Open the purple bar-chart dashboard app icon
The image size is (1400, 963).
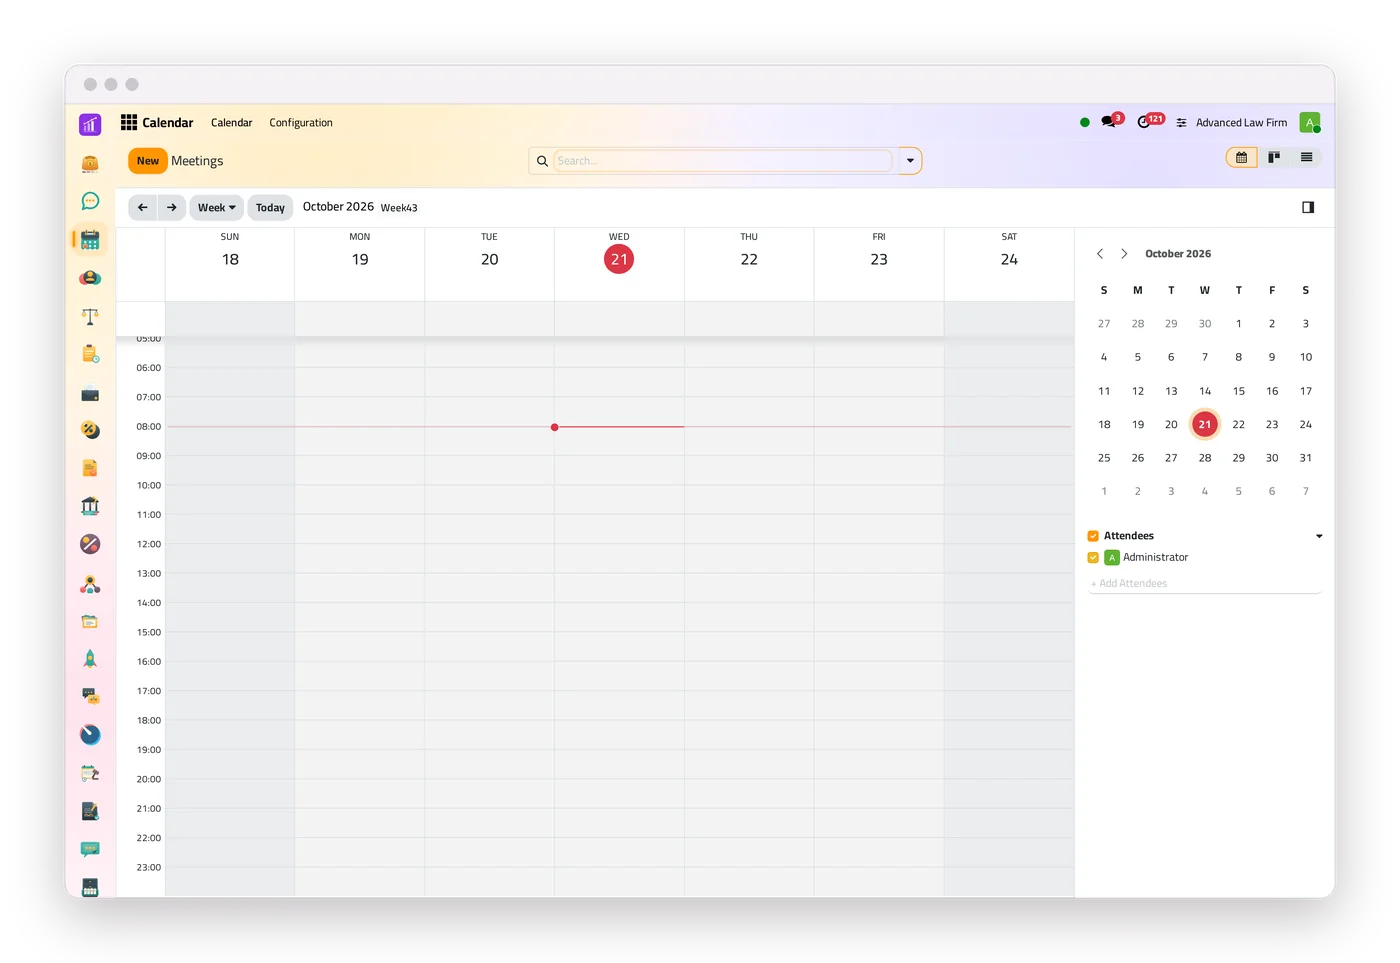click(x=90, y=124)
